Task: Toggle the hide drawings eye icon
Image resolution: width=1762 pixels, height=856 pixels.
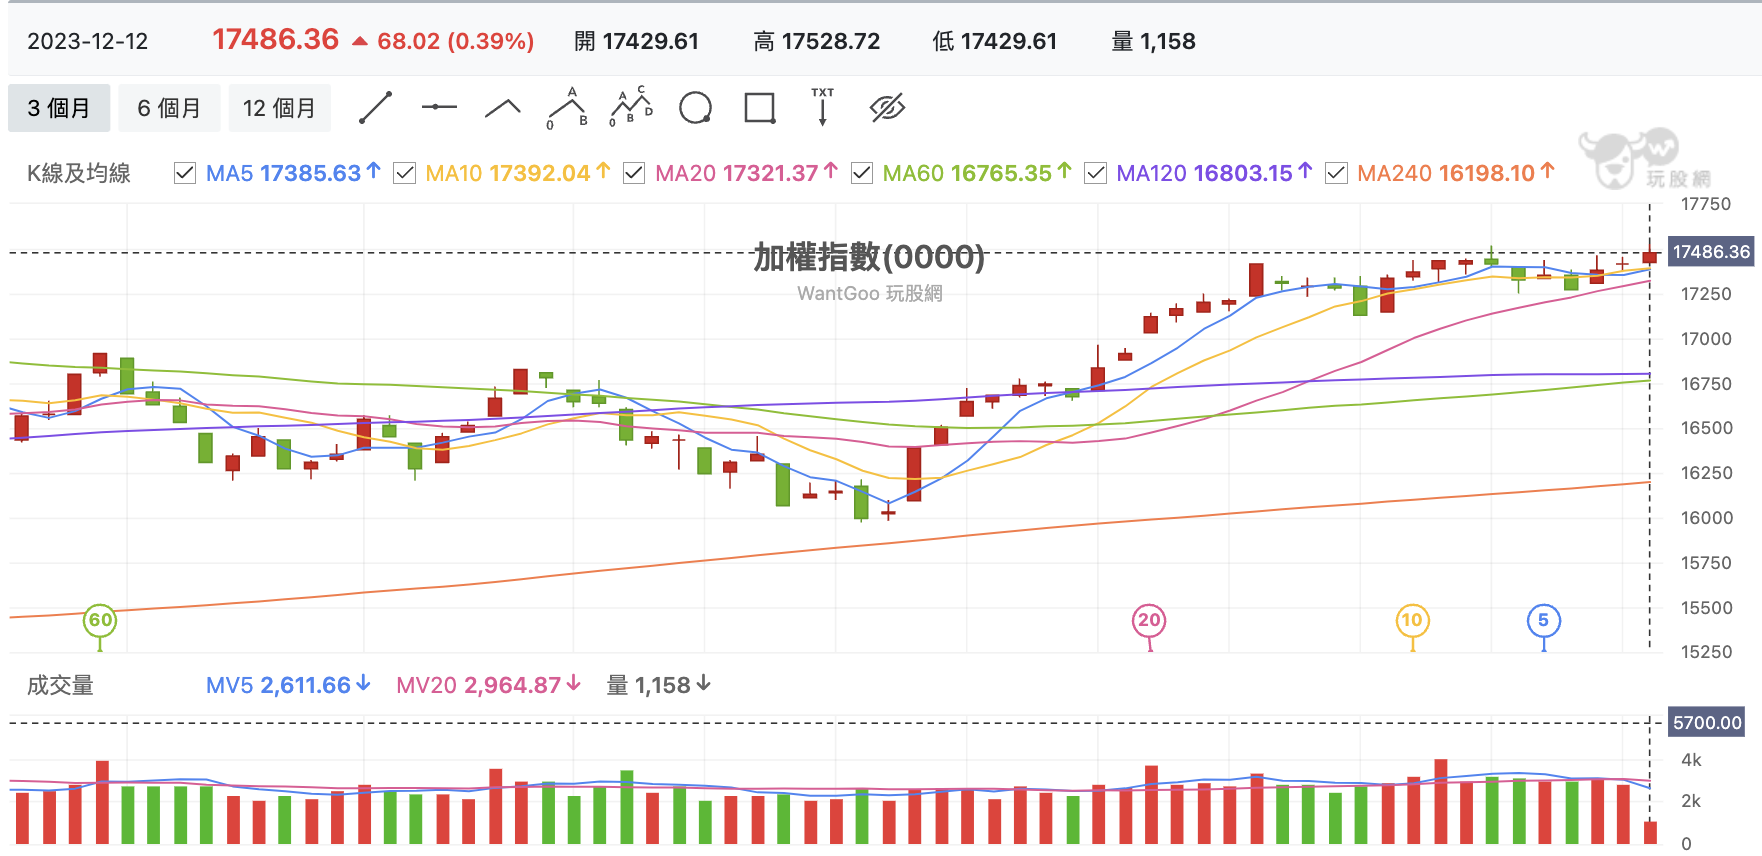Action: click(887, 108)
